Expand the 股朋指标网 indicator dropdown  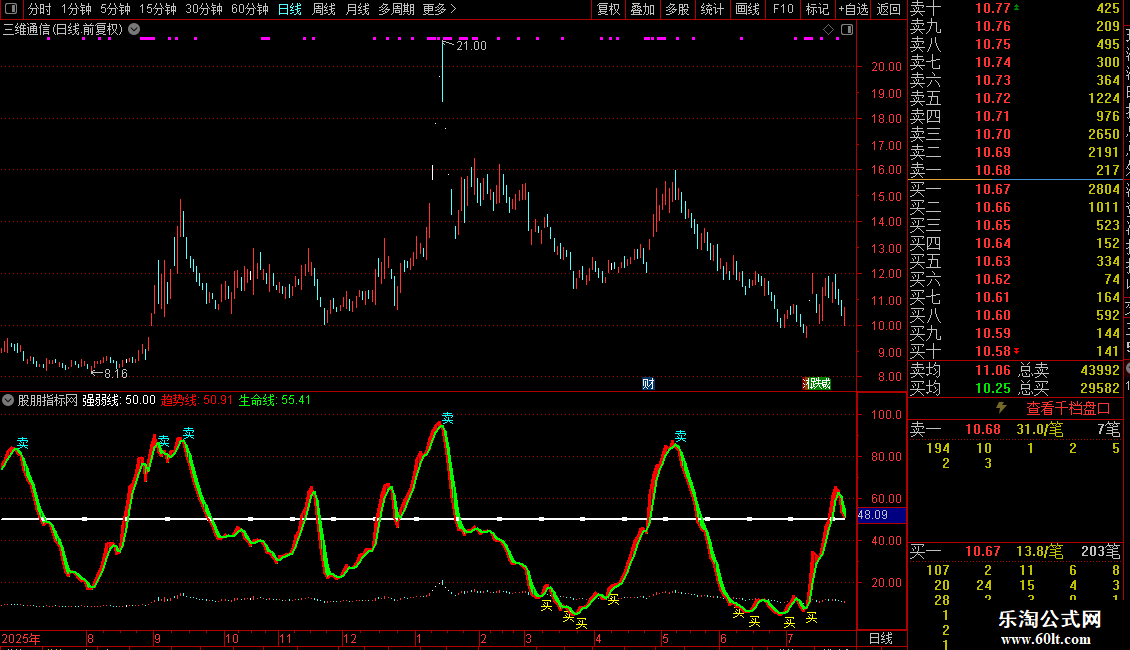click(x=8, y=400)
